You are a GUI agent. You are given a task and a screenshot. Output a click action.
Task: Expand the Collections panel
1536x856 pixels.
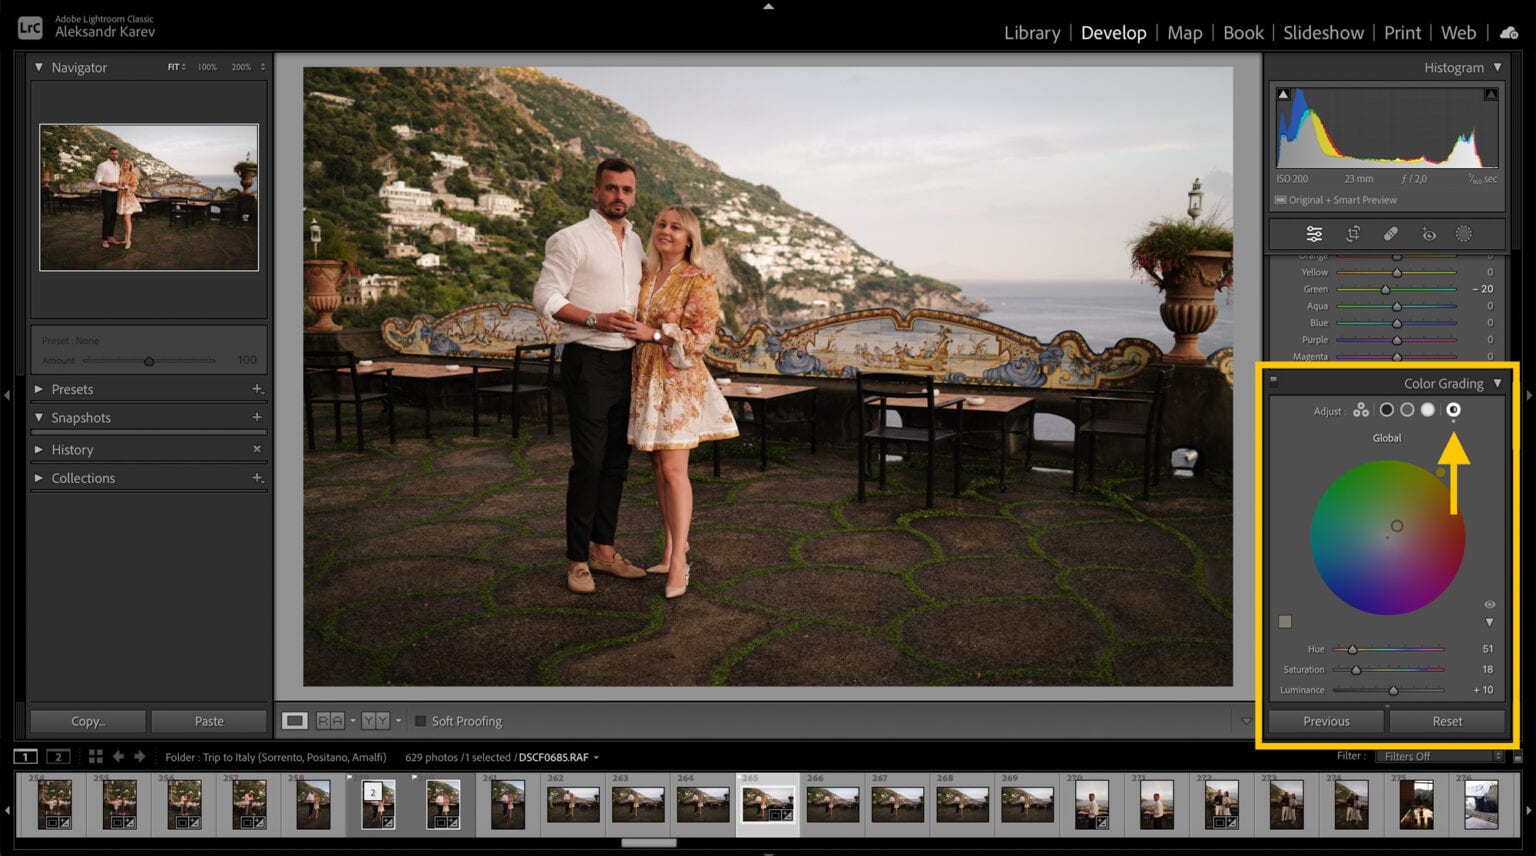pos(83,478)
